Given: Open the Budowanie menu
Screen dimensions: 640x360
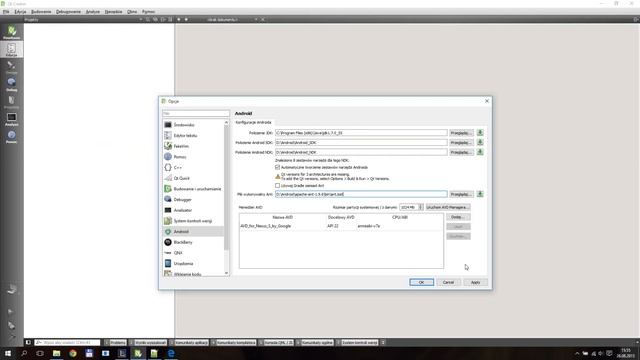Looking at the screenshot, I should point(41,12).
